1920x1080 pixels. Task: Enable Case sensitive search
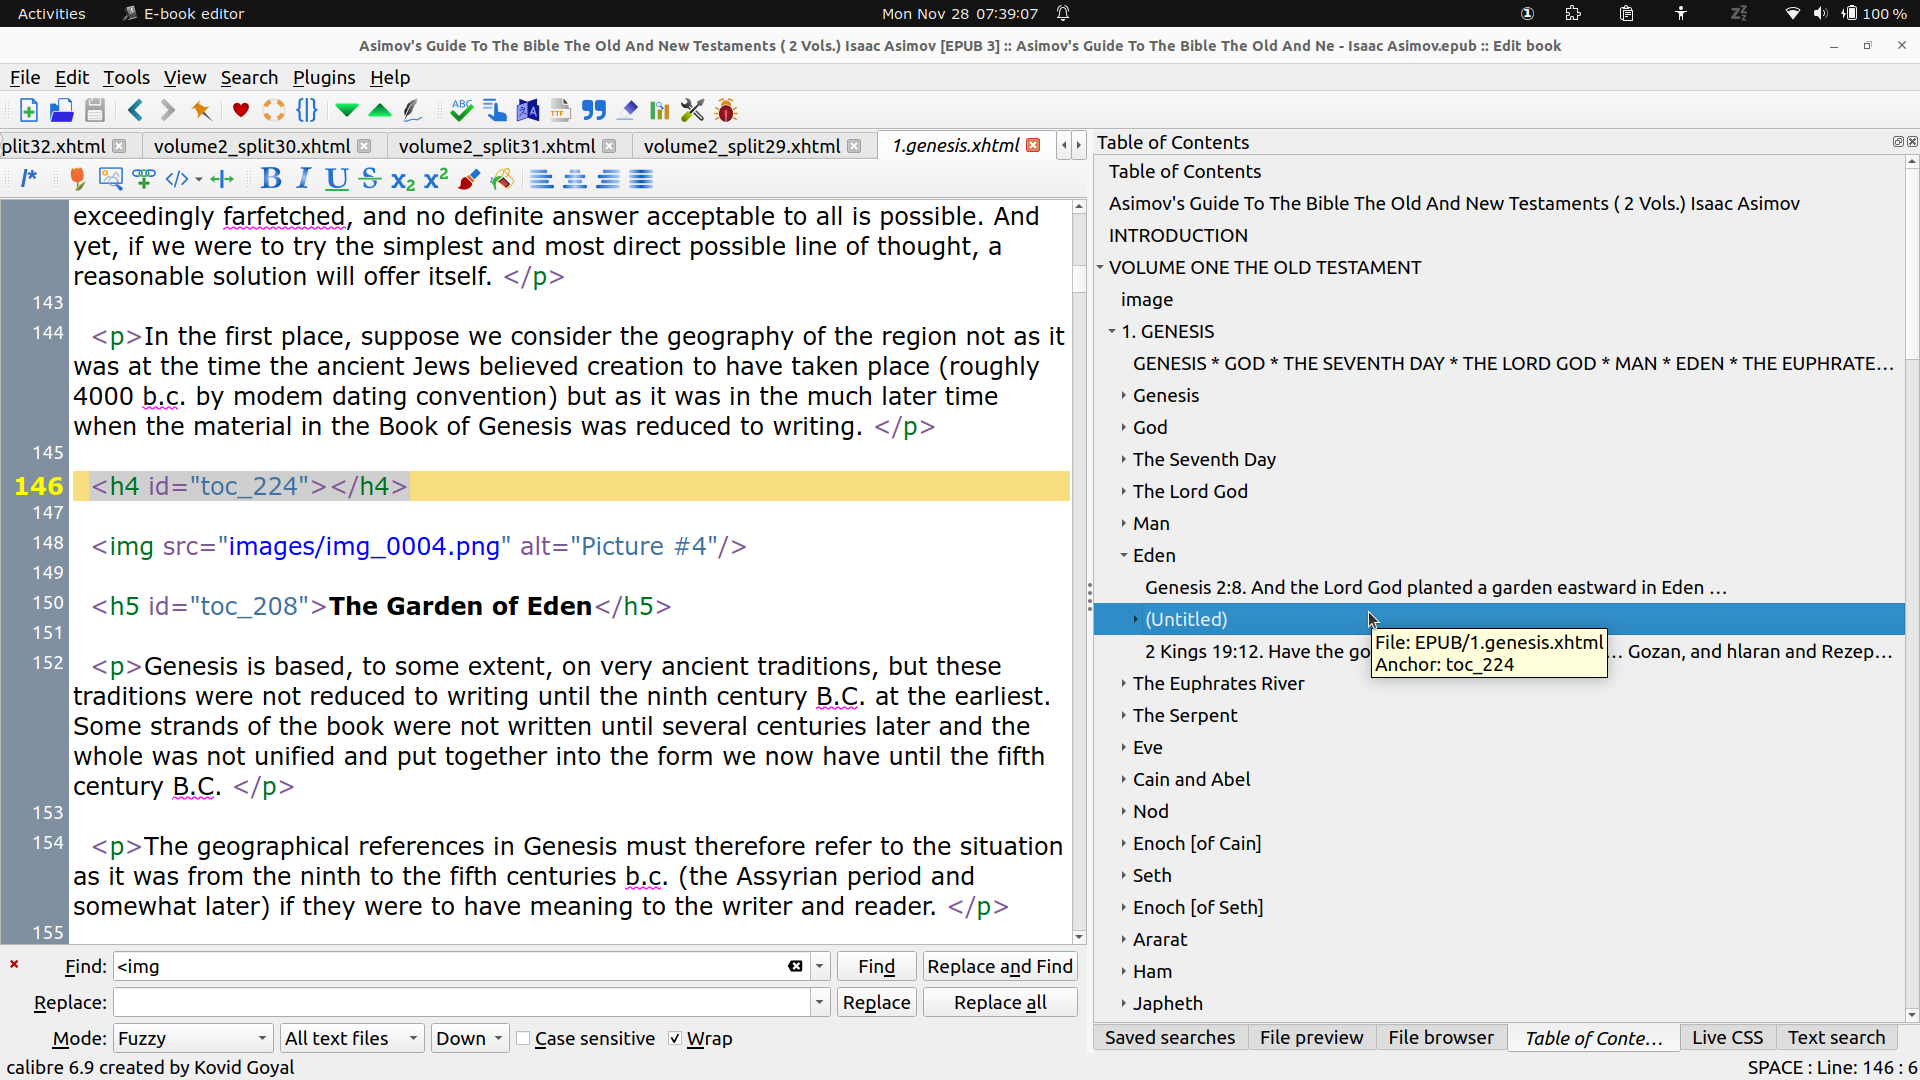(x=523, y=1038)
